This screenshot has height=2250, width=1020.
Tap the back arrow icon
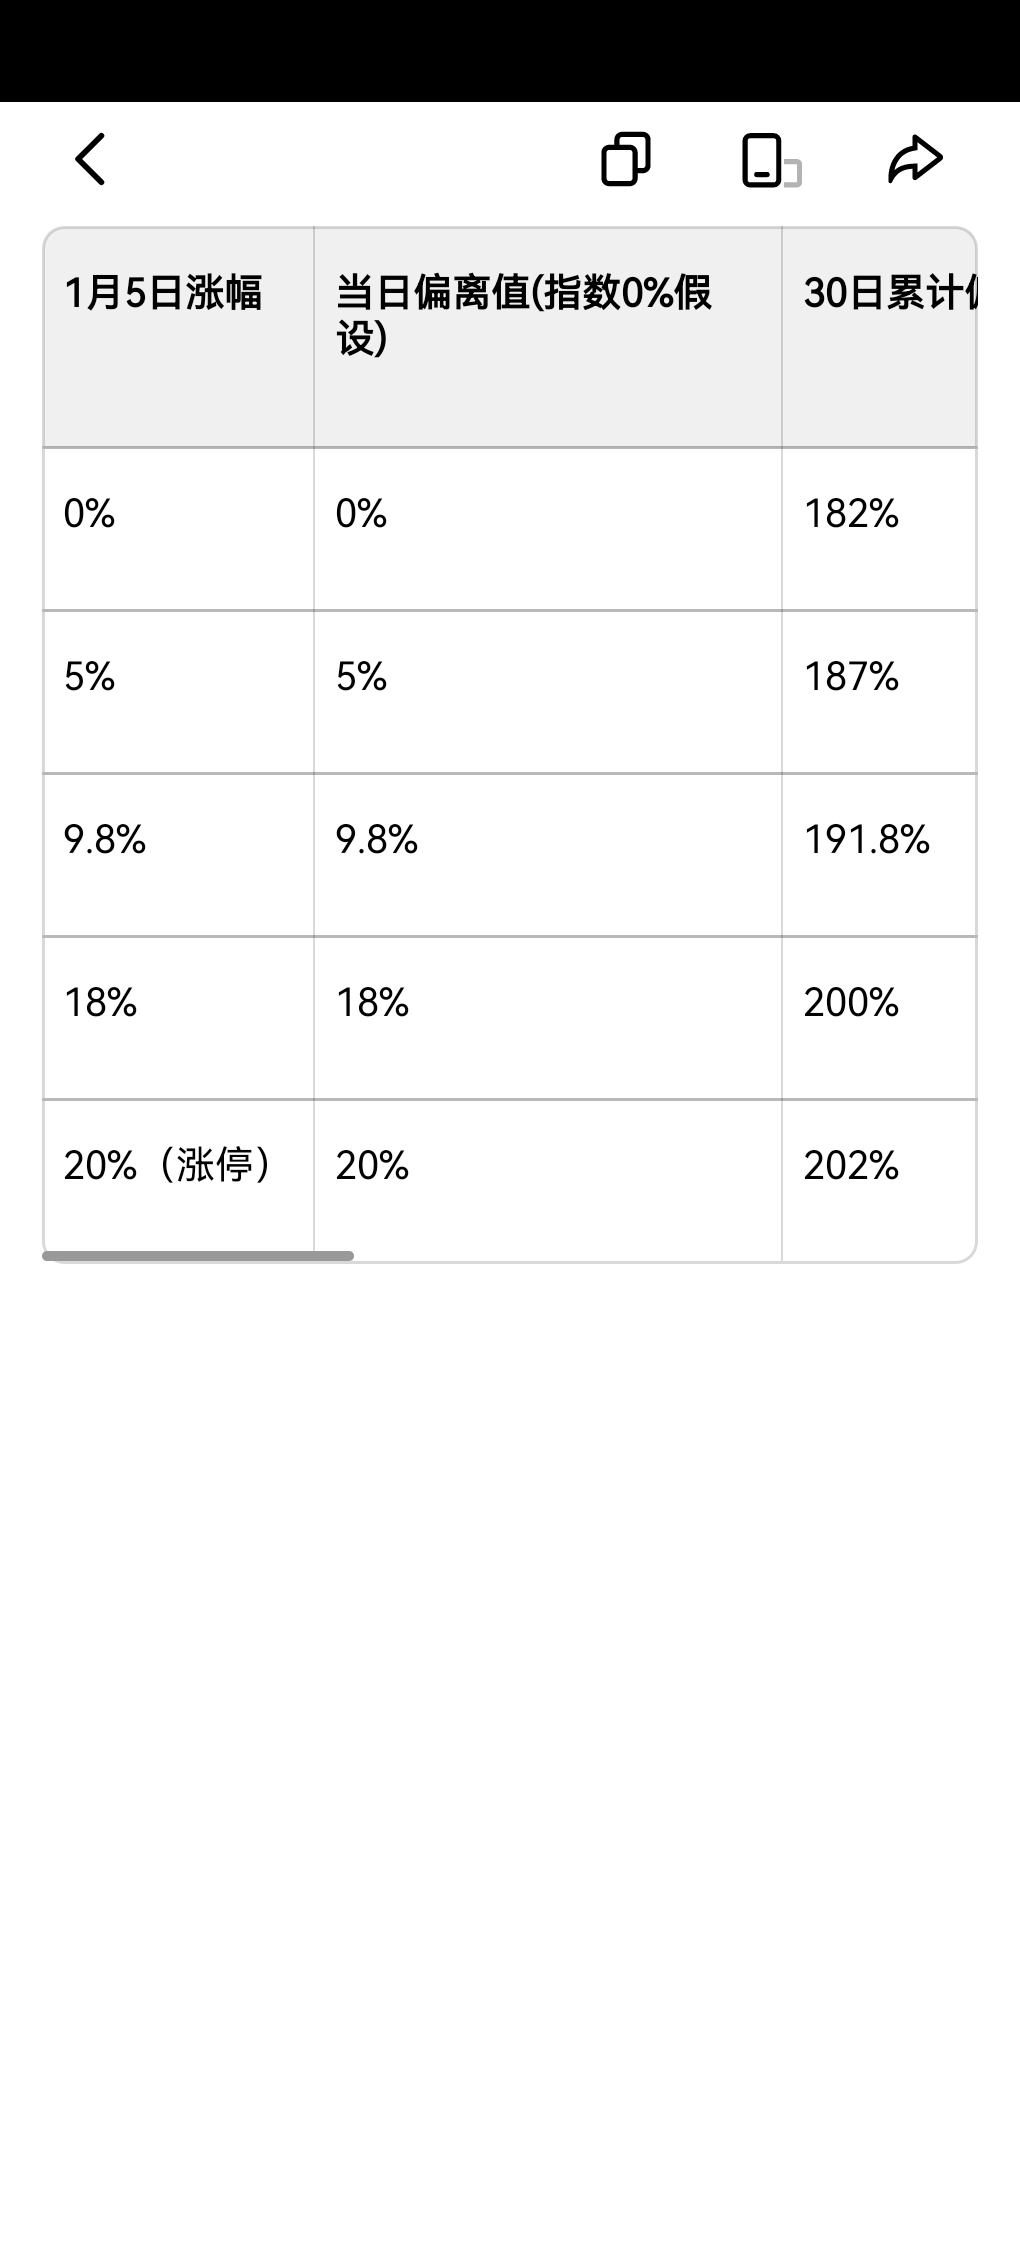coord(90,160)
